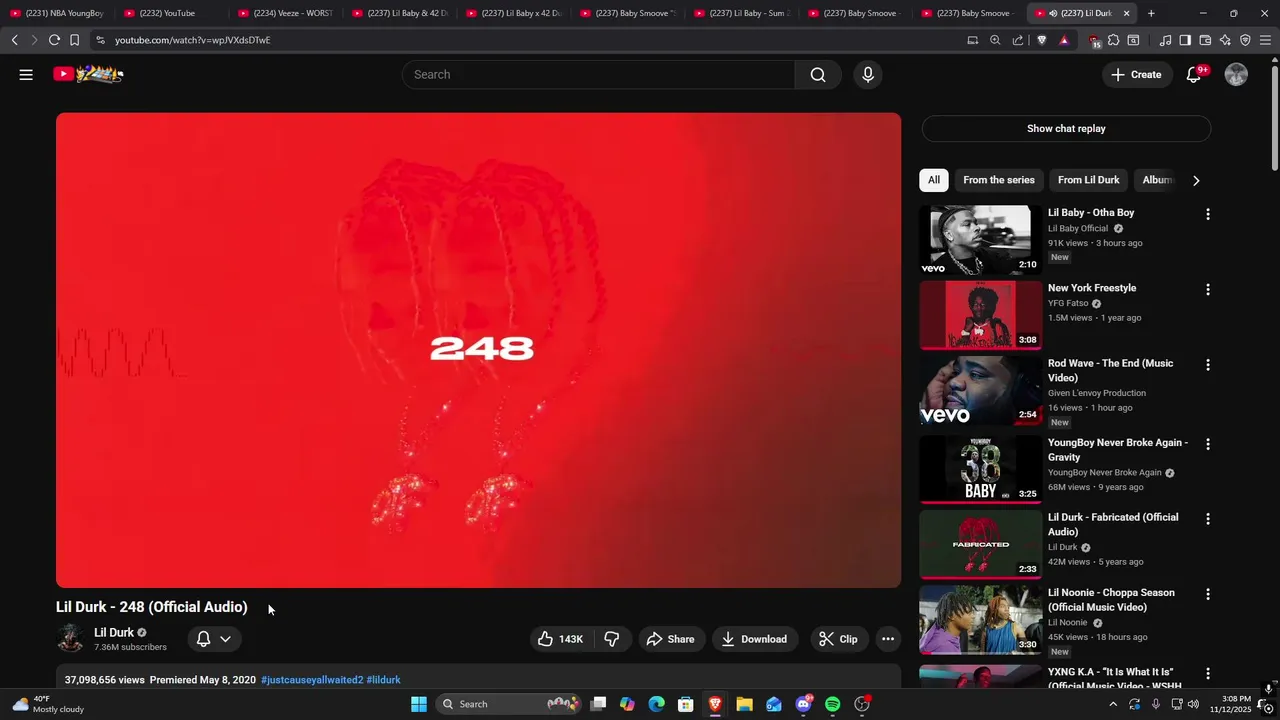Click the Clip button
This screenshot has width=1280, height=720.
point(838,639)
